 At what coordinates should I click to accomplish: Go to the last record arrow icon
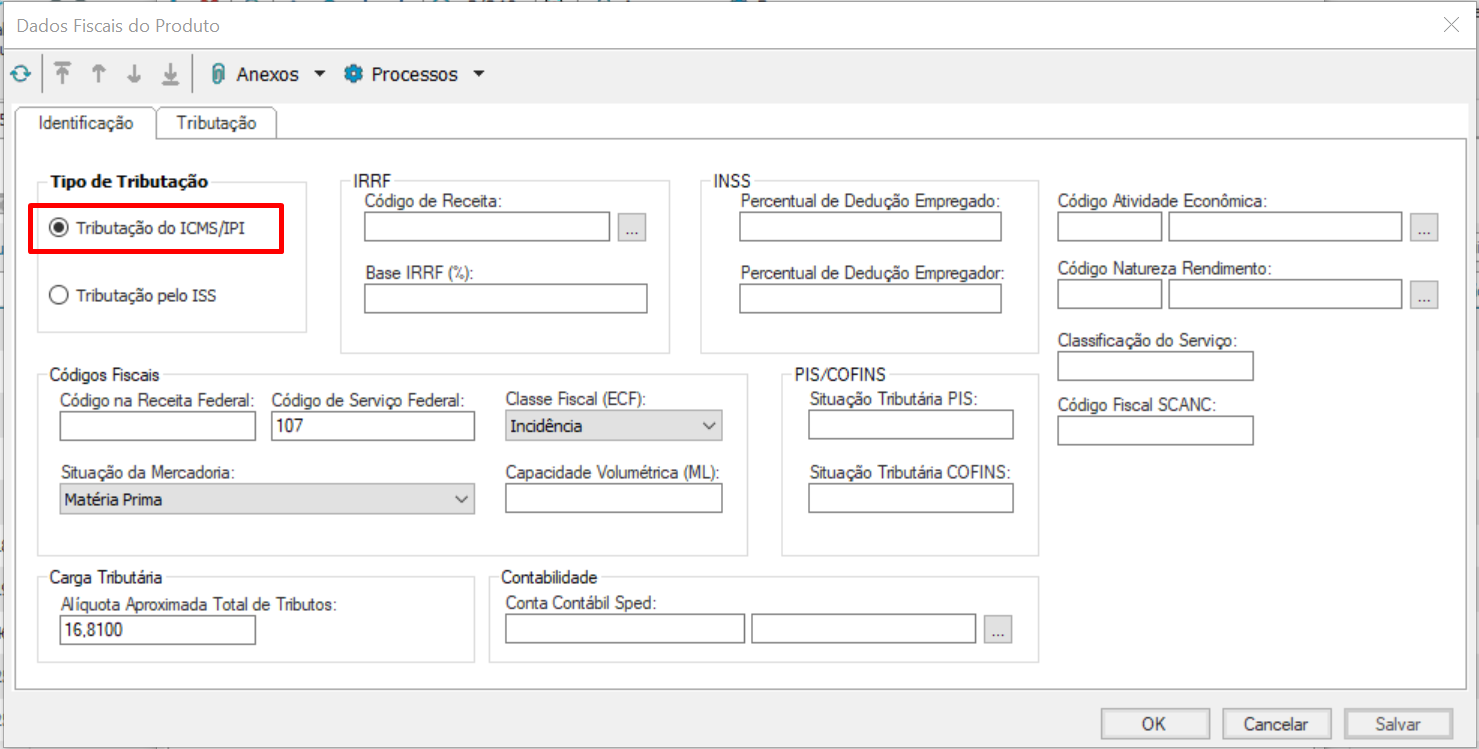[171, 74]
